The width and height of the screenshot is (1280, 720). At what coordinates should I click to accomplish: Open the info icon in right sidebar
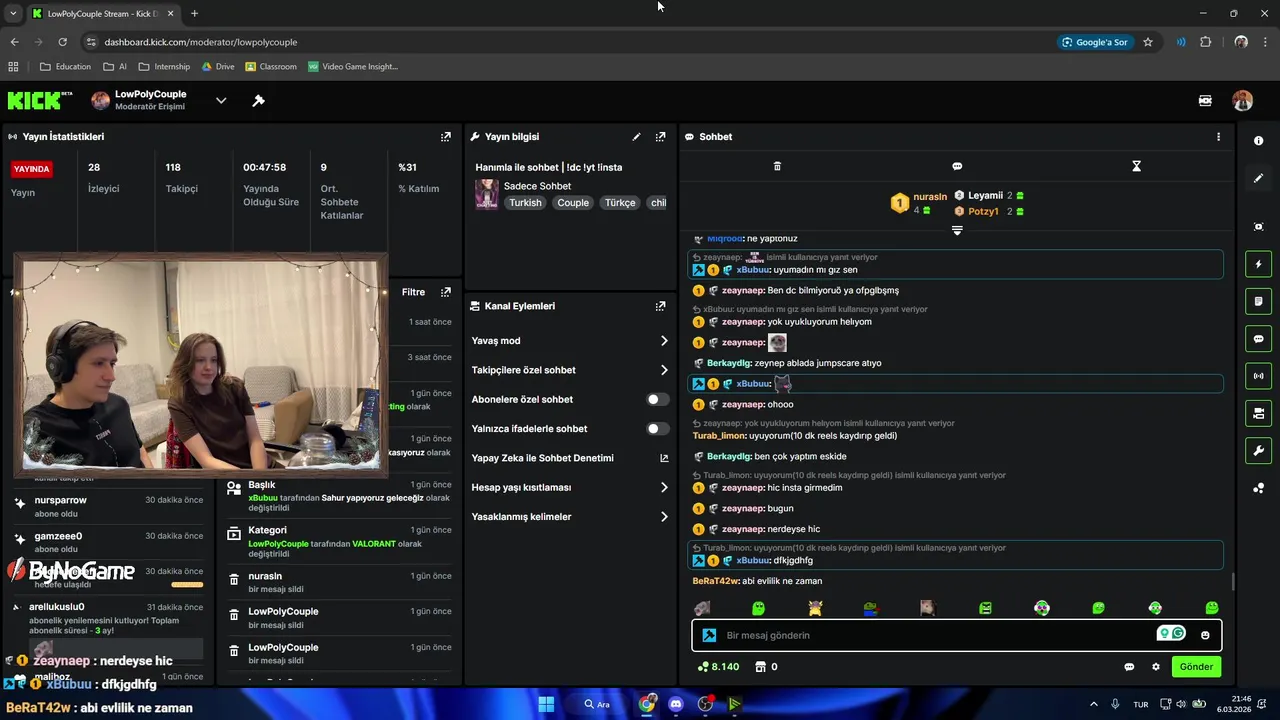tap(1258, 141)
